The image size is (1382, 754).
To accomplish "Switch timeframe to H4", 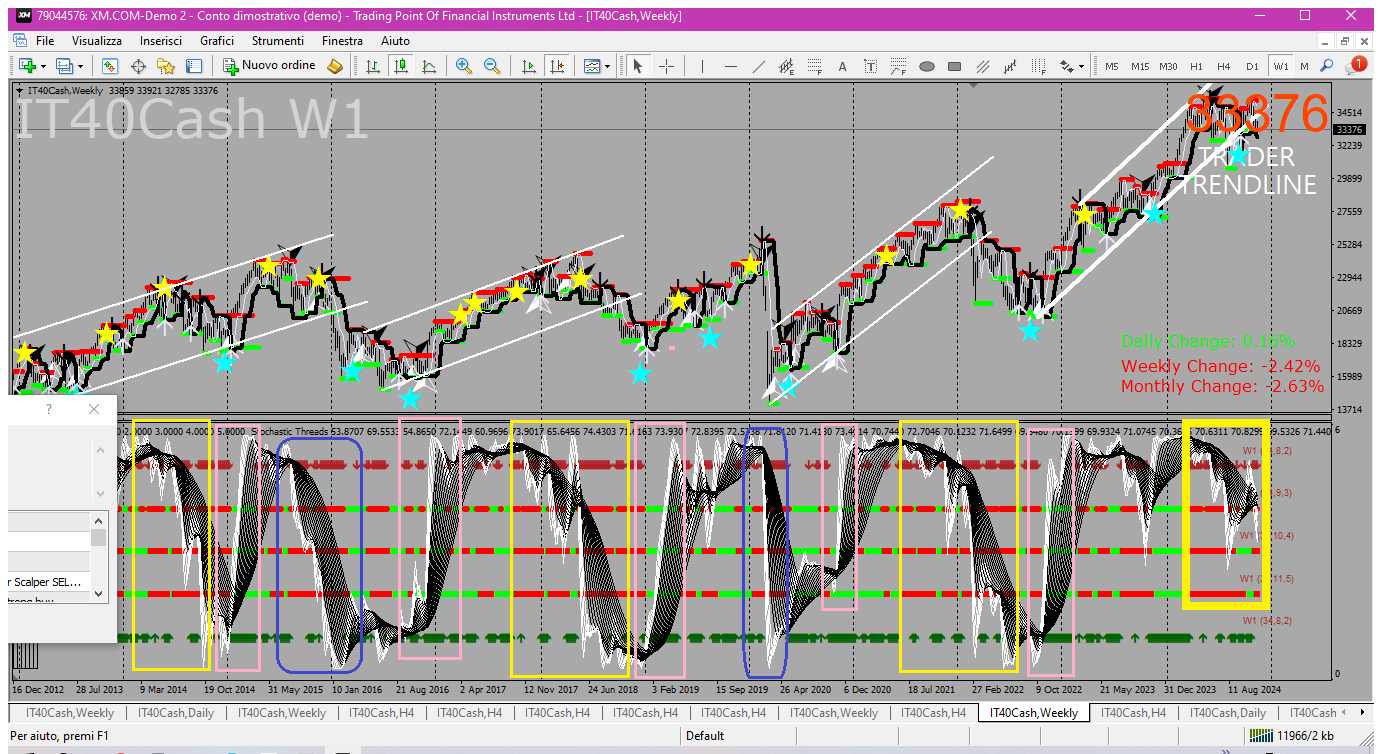I will click(1224, 66).
